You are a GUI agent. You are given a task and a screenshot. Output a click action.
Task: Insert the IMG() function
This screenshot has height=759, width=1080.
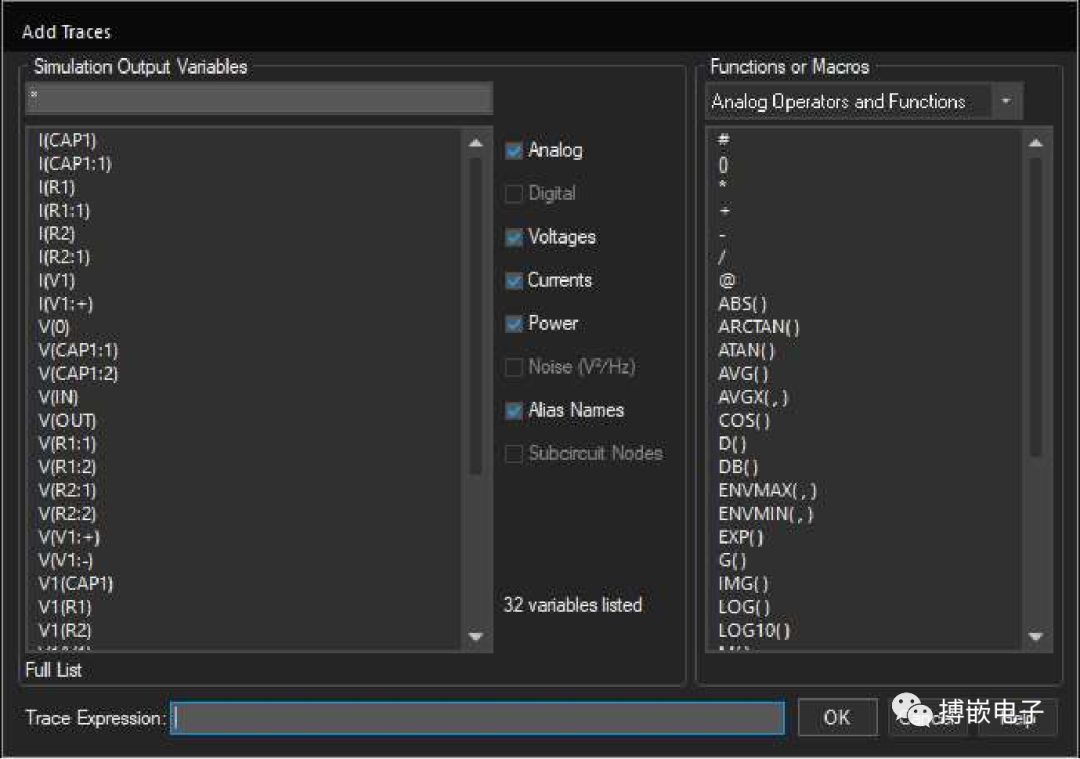(x=743, y=585)
